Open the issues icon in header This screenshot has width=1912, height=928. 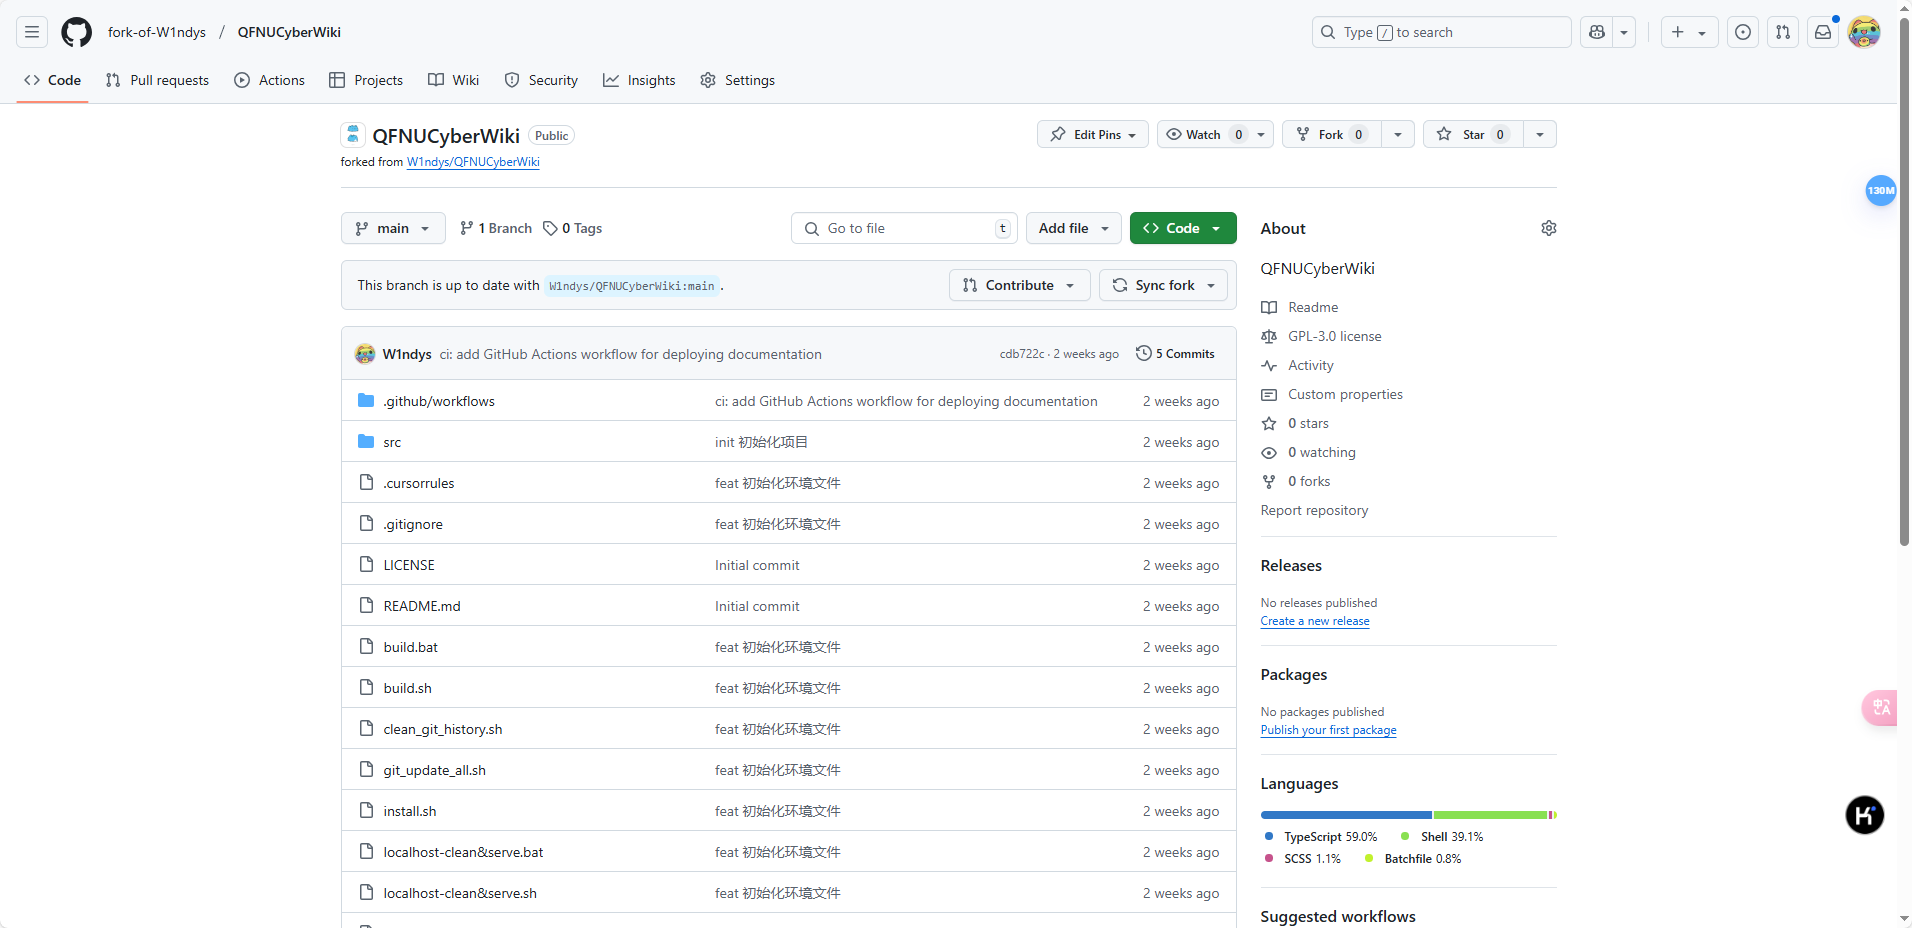click(1743, 32)
